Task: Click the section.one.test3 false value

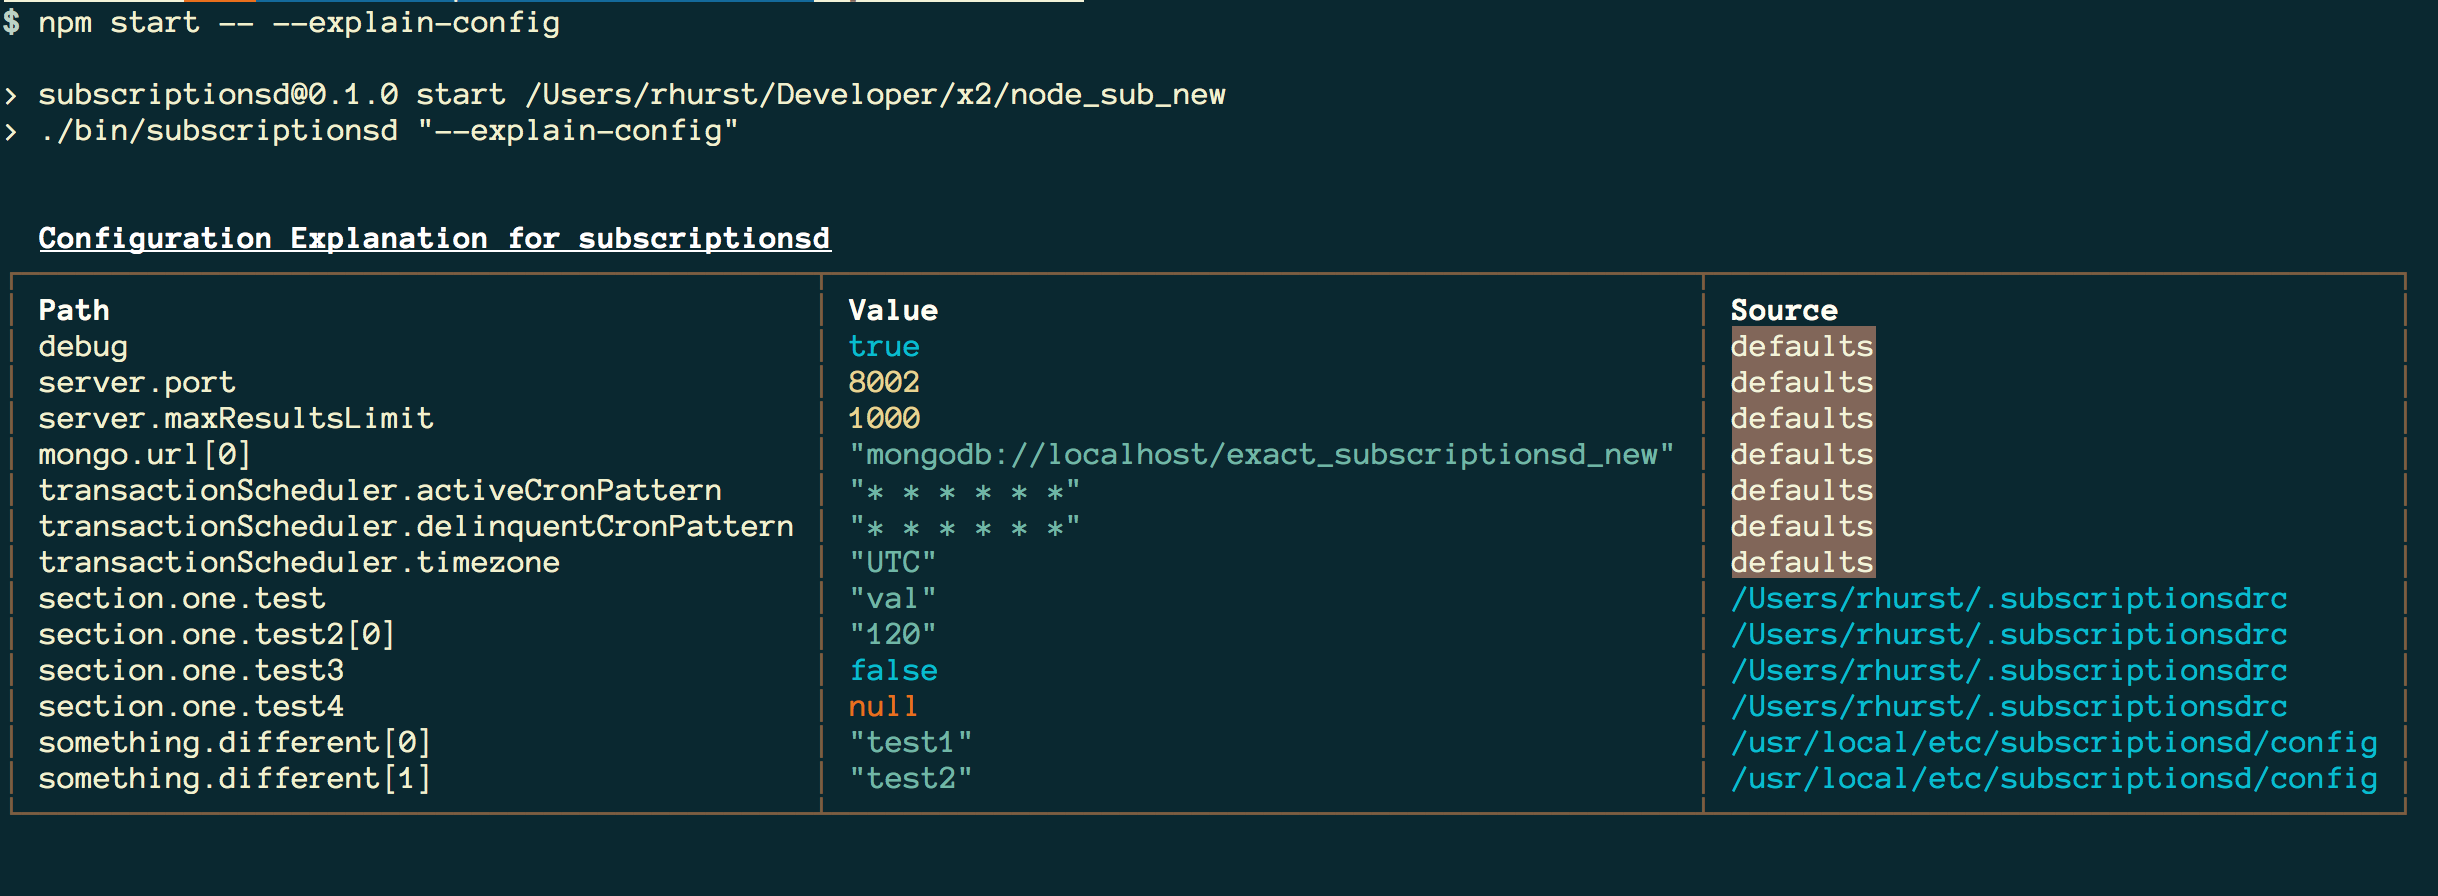Action: [893, 671]
